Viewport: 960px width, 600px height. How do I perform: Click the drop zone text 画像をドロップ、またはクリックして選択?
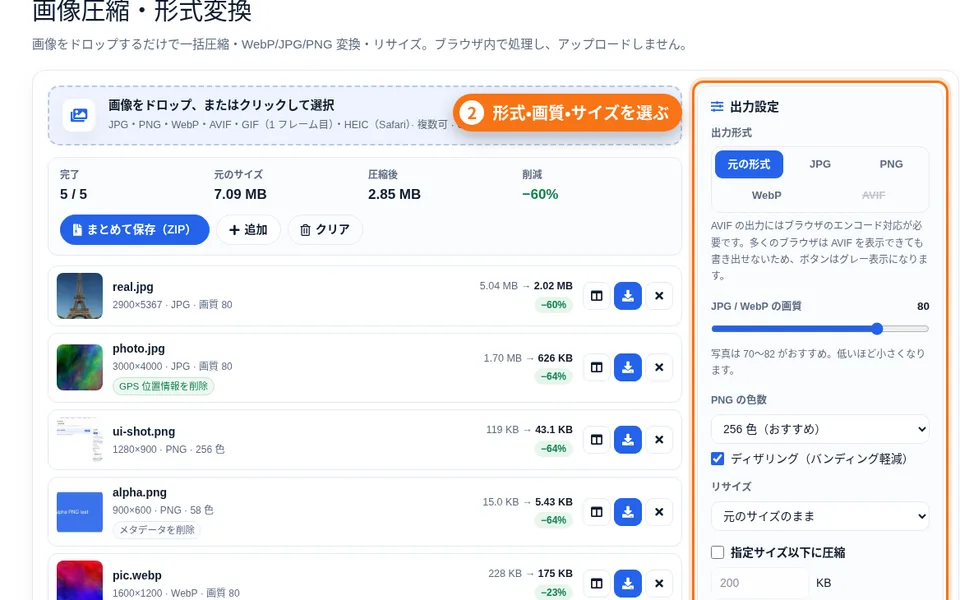tap(221, 105)
